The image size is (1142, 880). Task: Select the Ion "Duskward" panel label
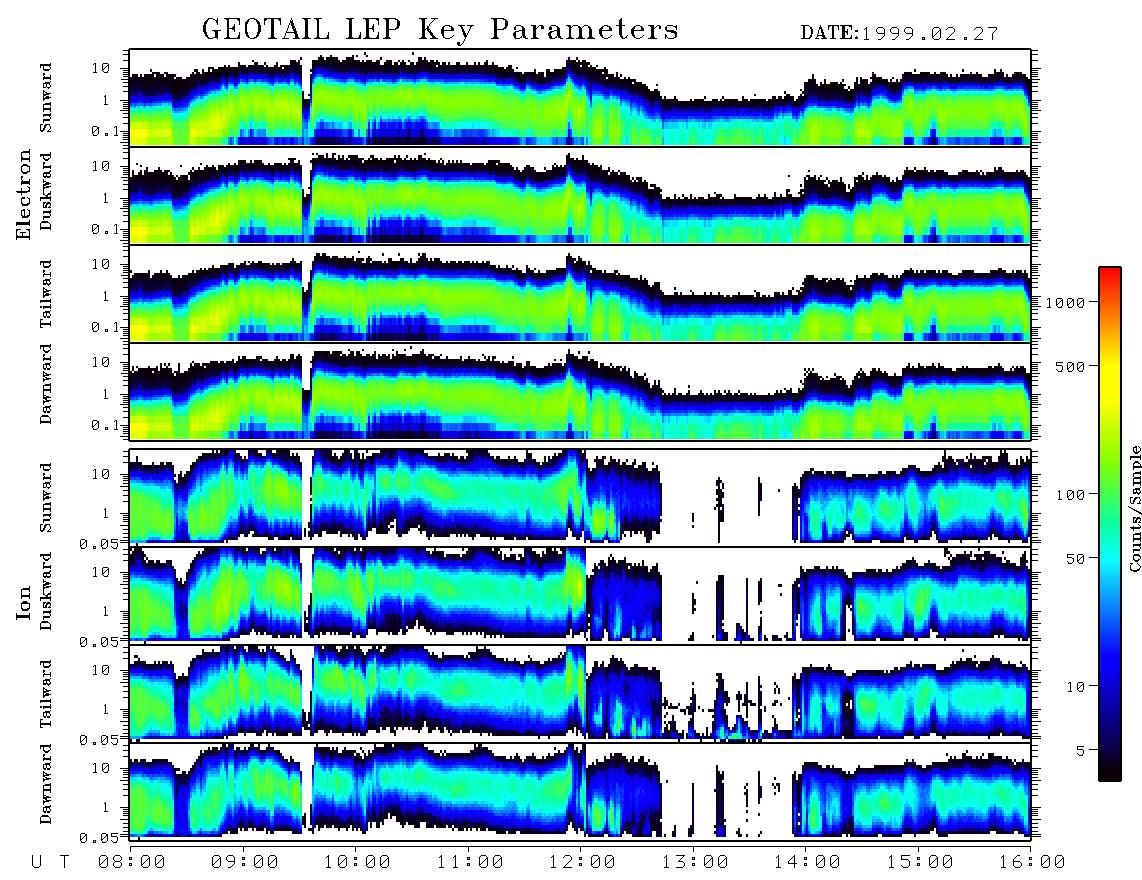(46, 591)
